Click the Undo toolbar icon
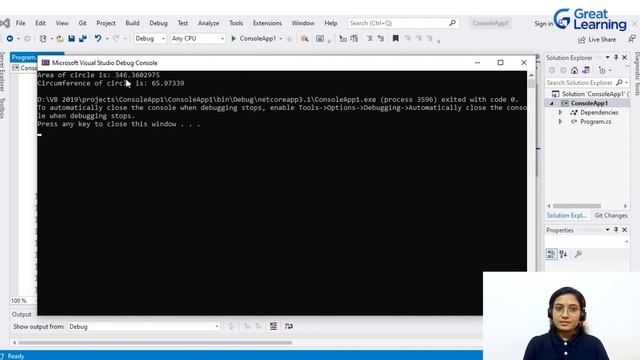640x360 pixels. click(x=98, y=38)
